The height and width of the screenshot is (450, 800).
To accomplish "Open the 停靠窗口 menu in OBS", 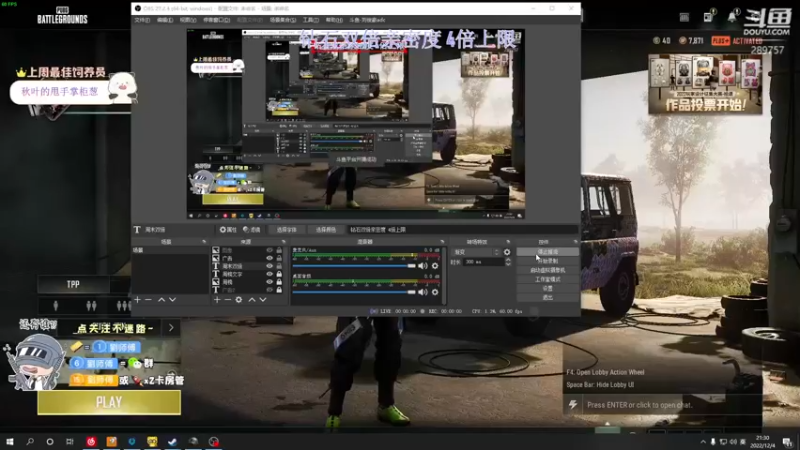I will pyautogui.click(x=216, y=20).
